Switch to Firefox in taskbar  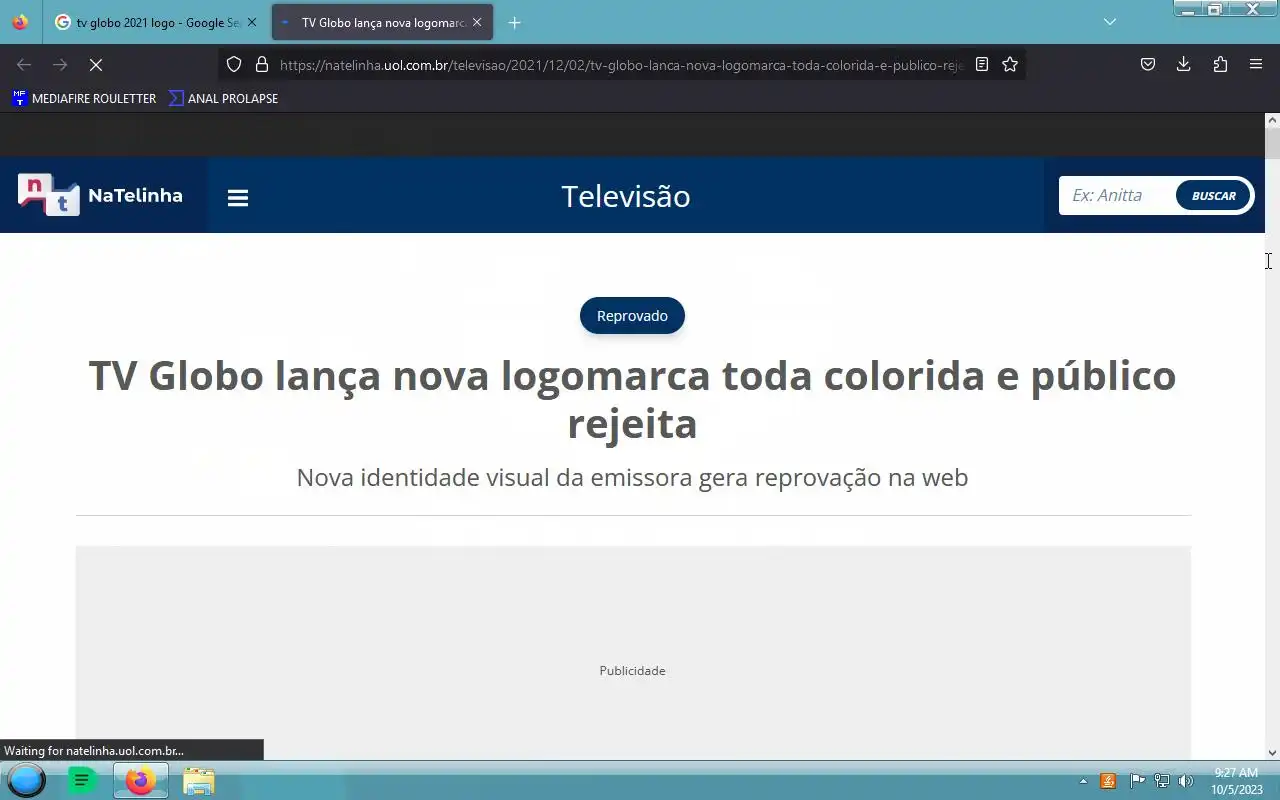pyautogui.click(x=140, y=780)
